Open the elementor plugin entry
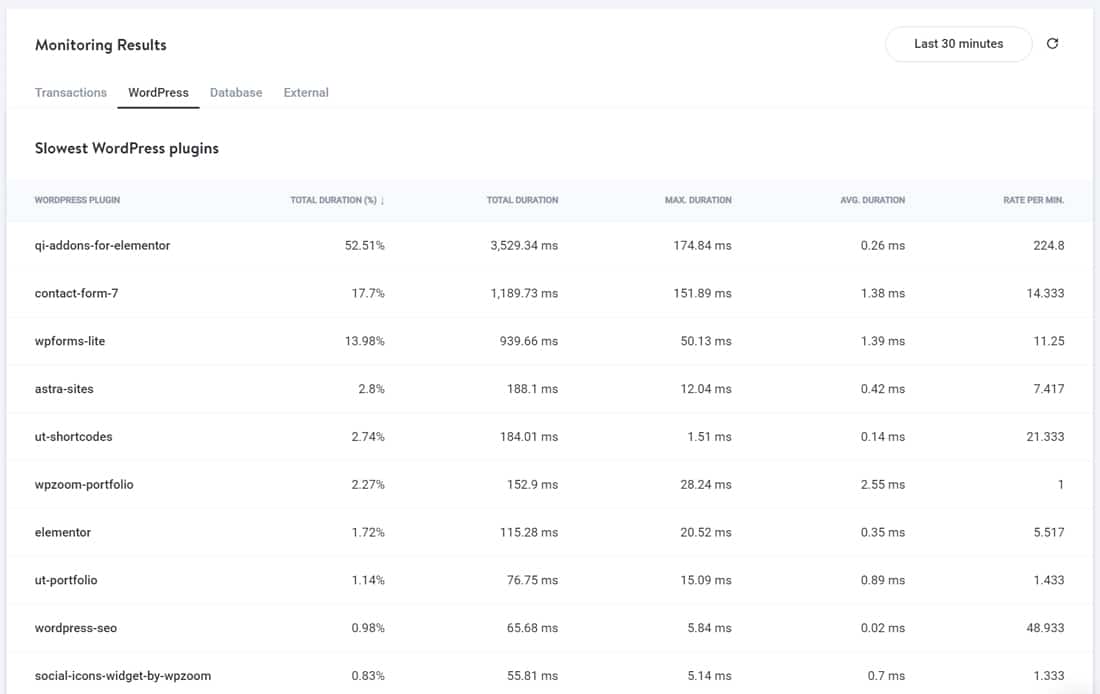The width and height of the screenshot is (1100, 694). pos(62,532)
